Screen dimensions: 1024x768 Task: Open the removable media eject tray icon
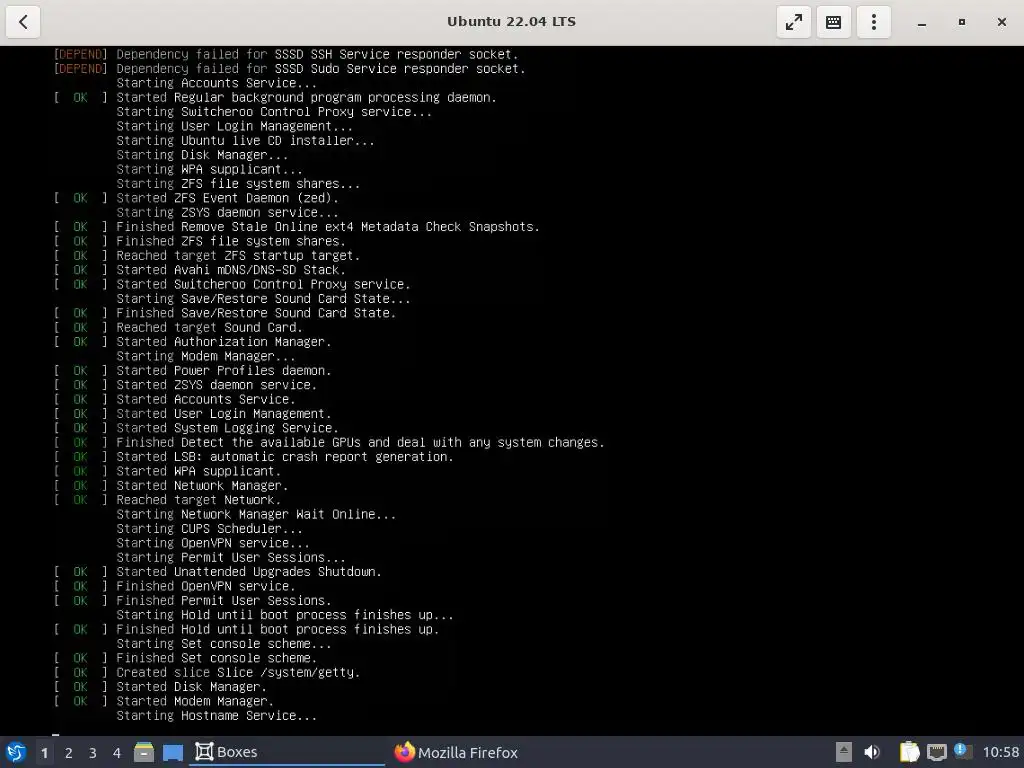coord(844,752)
